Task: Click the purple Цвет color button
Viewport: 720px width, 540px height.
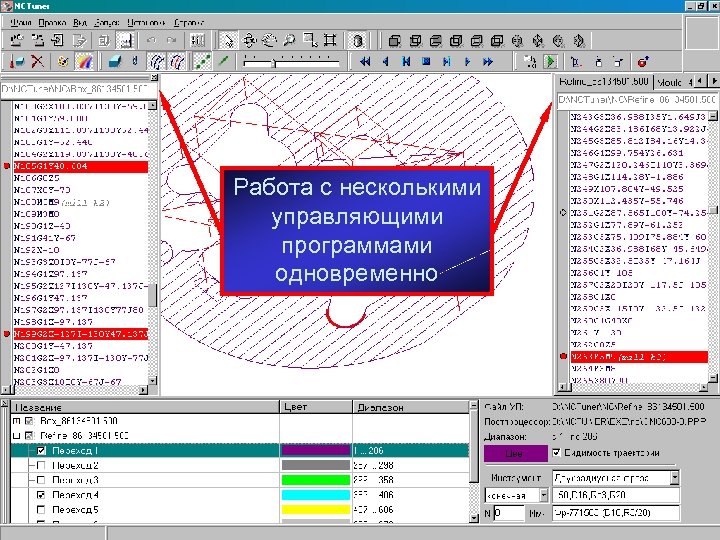Action: tap(516, 453)
